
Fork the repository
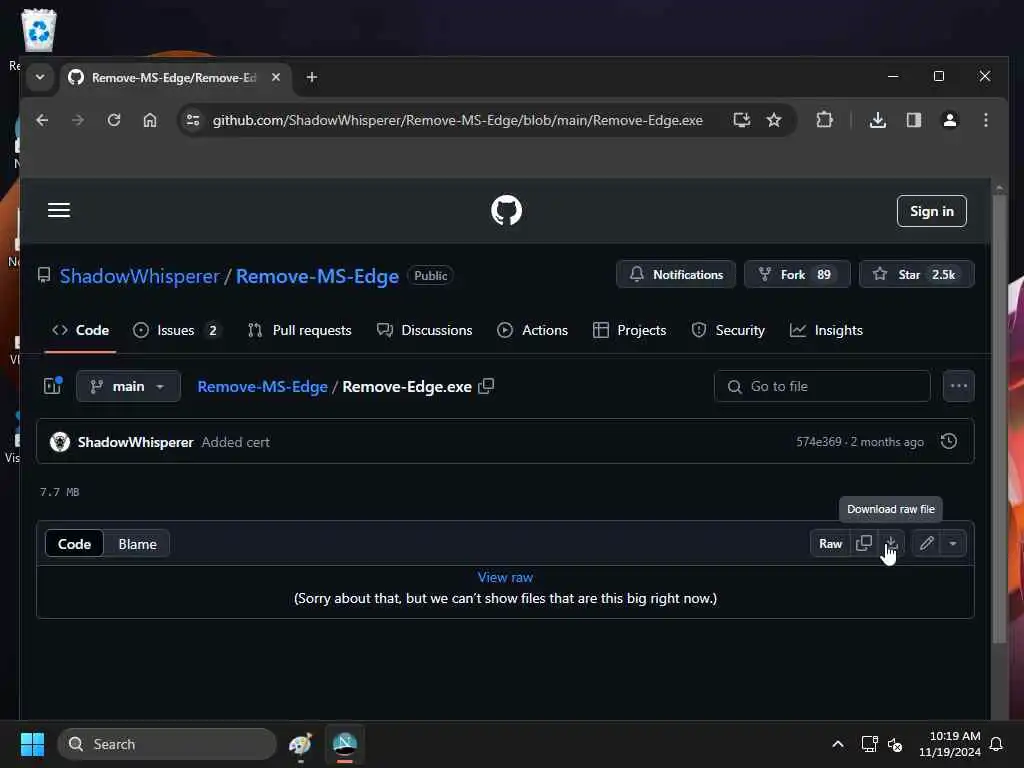coord(797,274)
